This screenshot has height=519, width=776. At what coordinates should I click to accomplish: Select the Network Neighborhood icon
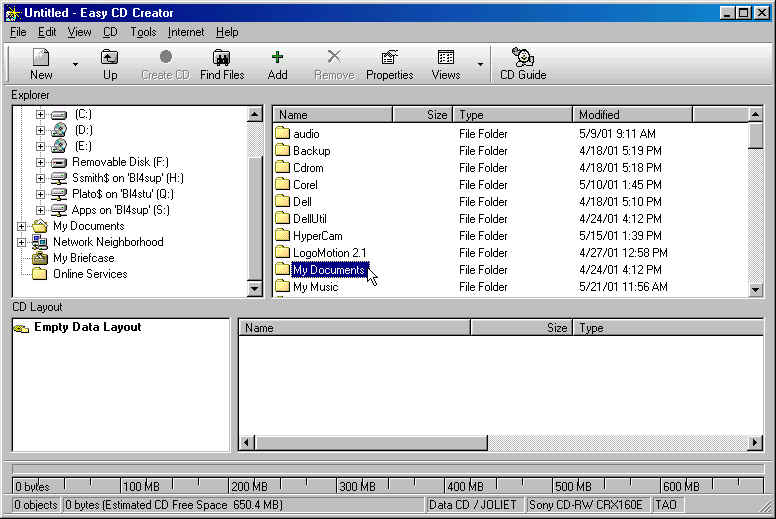[x=40, y=242]
